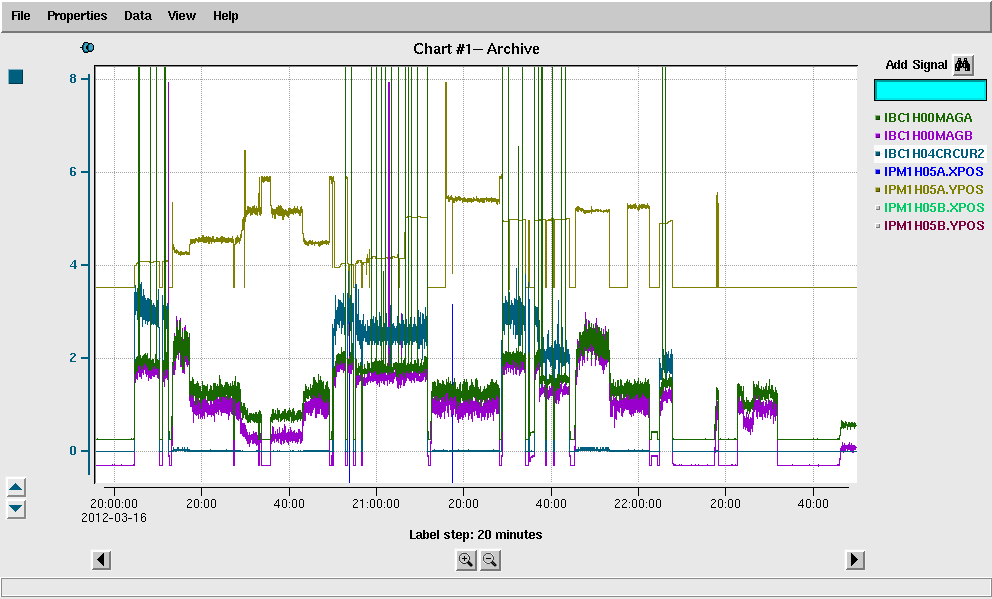Click the down arrow axis button
Viewport: 992px width, 599px height.
[x=16, y=509]
